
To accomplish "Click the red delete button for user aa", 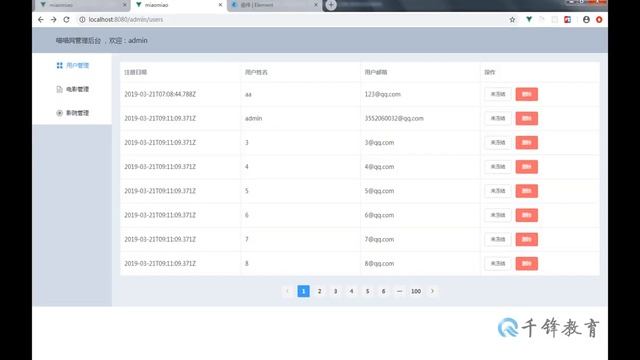I will tap(527, 94).
